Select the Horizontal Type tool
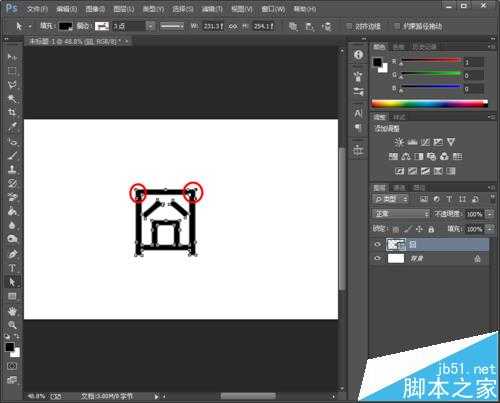 coord(12,268)
